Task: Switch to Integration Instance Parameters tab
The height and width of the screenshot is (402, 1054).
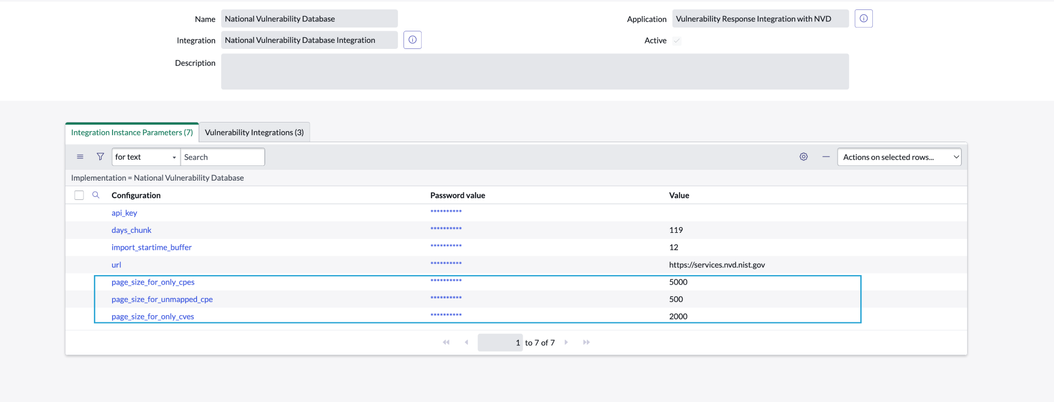Action: 132,132
